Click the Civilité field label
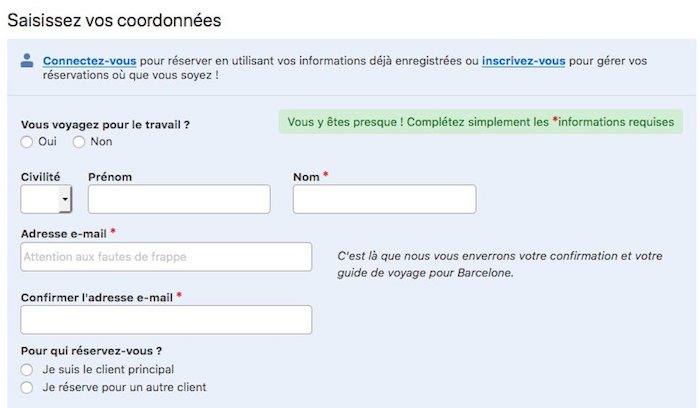This screenshot has height=408, width=700. 40,177
